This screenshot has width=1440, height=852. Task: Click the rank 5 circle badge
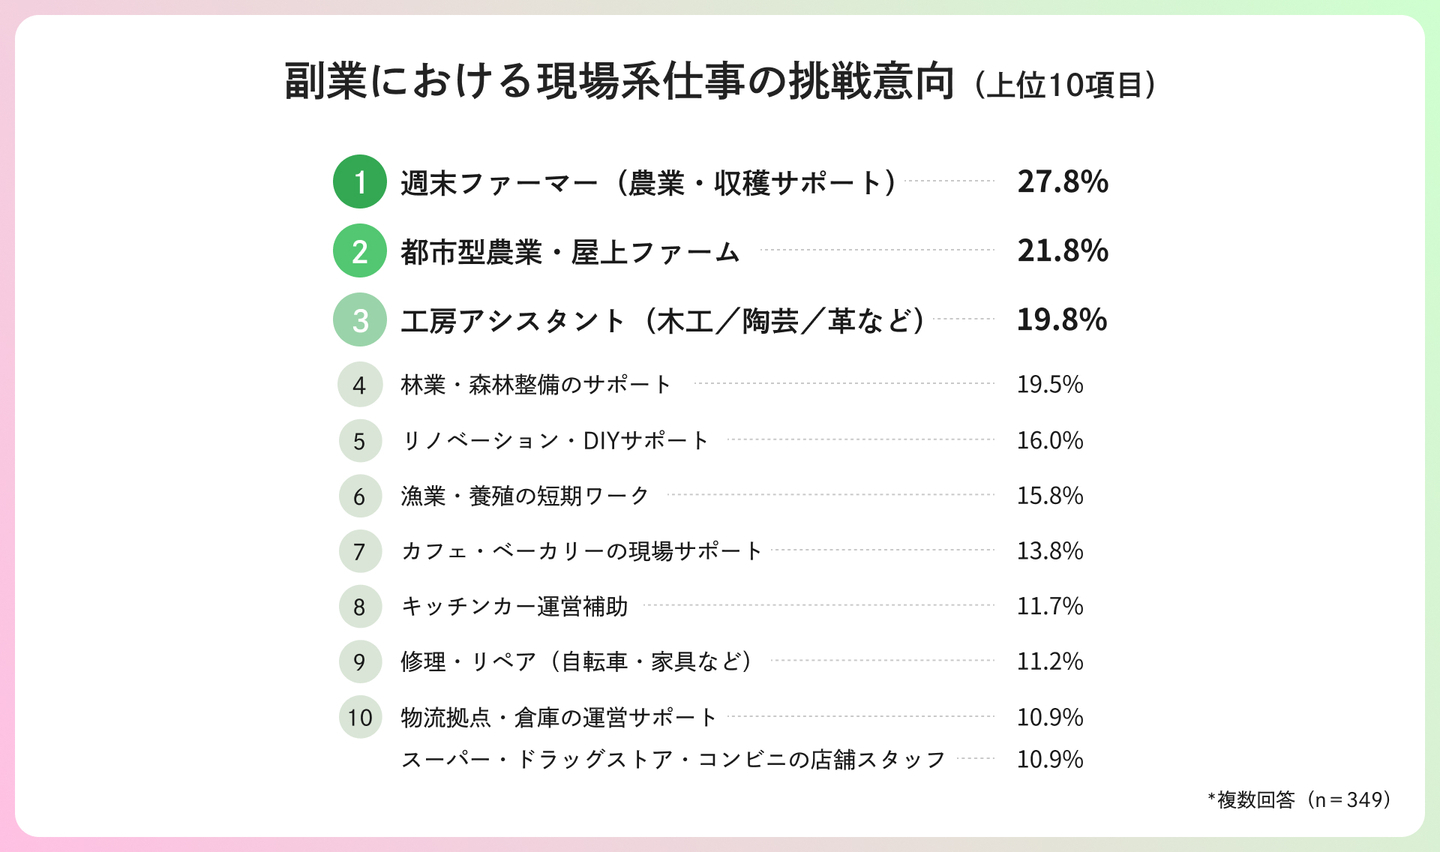coord(360,441)
